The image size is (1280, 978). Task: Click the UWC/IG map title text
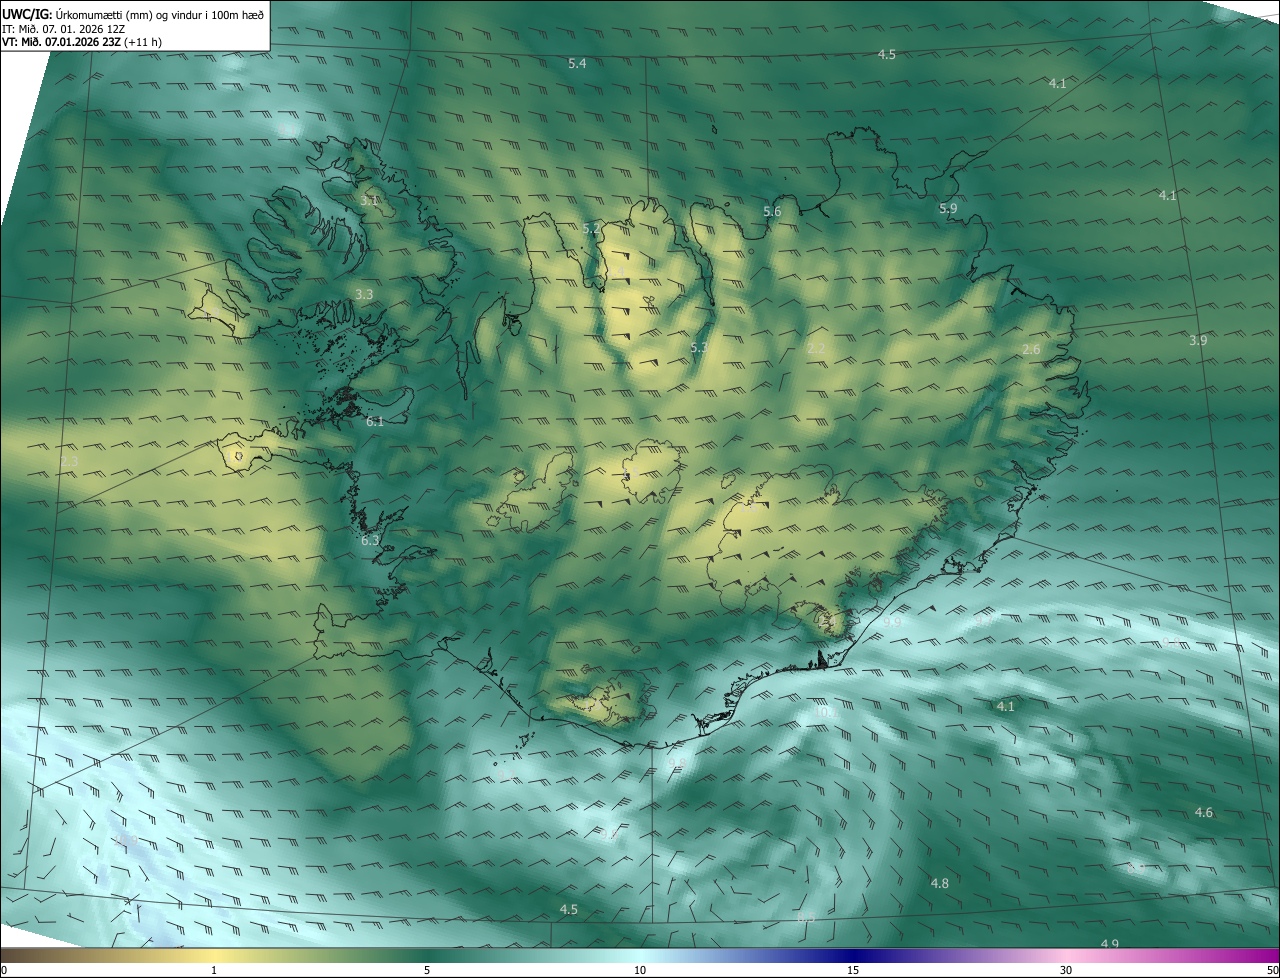(x=133, y=14)
